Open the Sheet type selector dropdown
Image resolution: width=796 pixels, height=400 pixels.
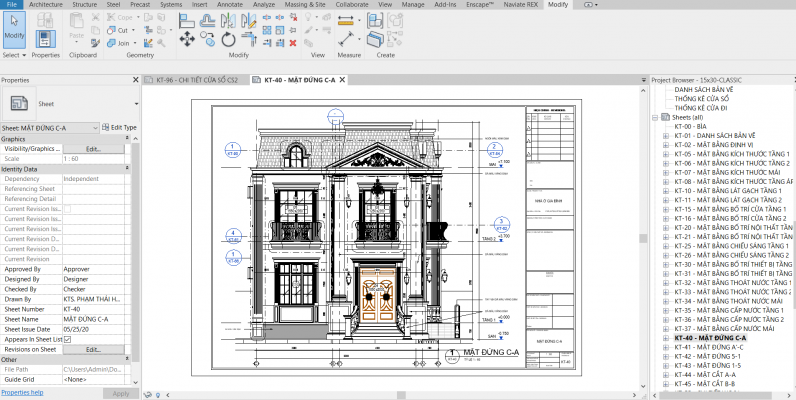136,103
